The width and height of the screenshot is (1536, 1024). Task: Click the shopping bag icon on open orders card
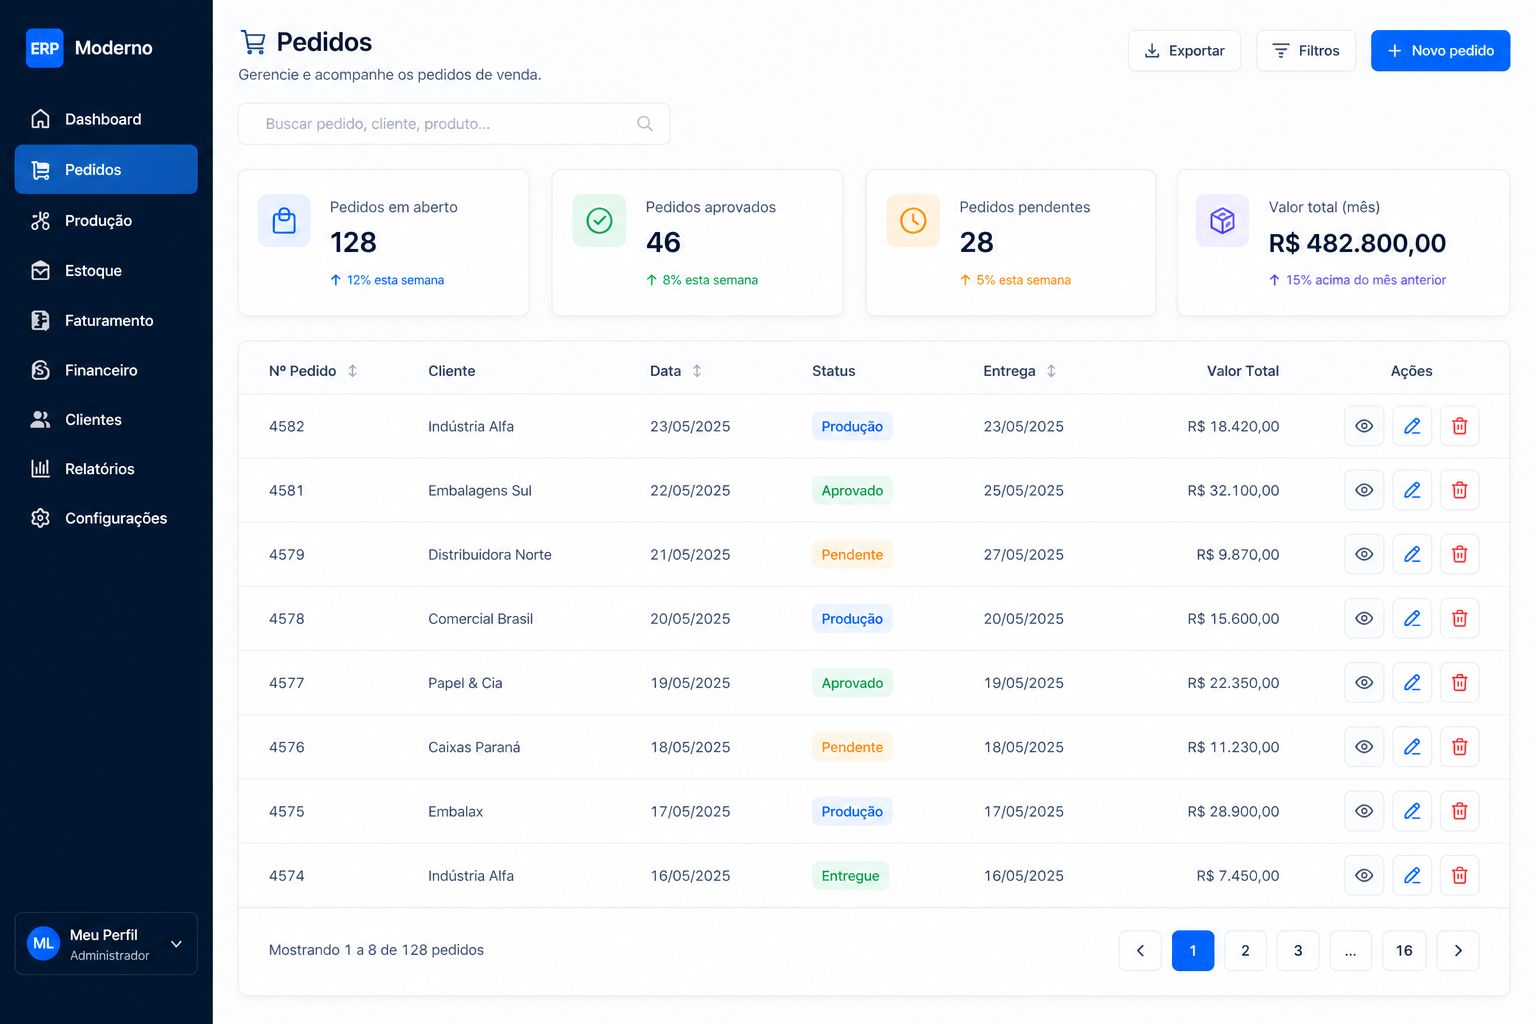coord(284,221)
